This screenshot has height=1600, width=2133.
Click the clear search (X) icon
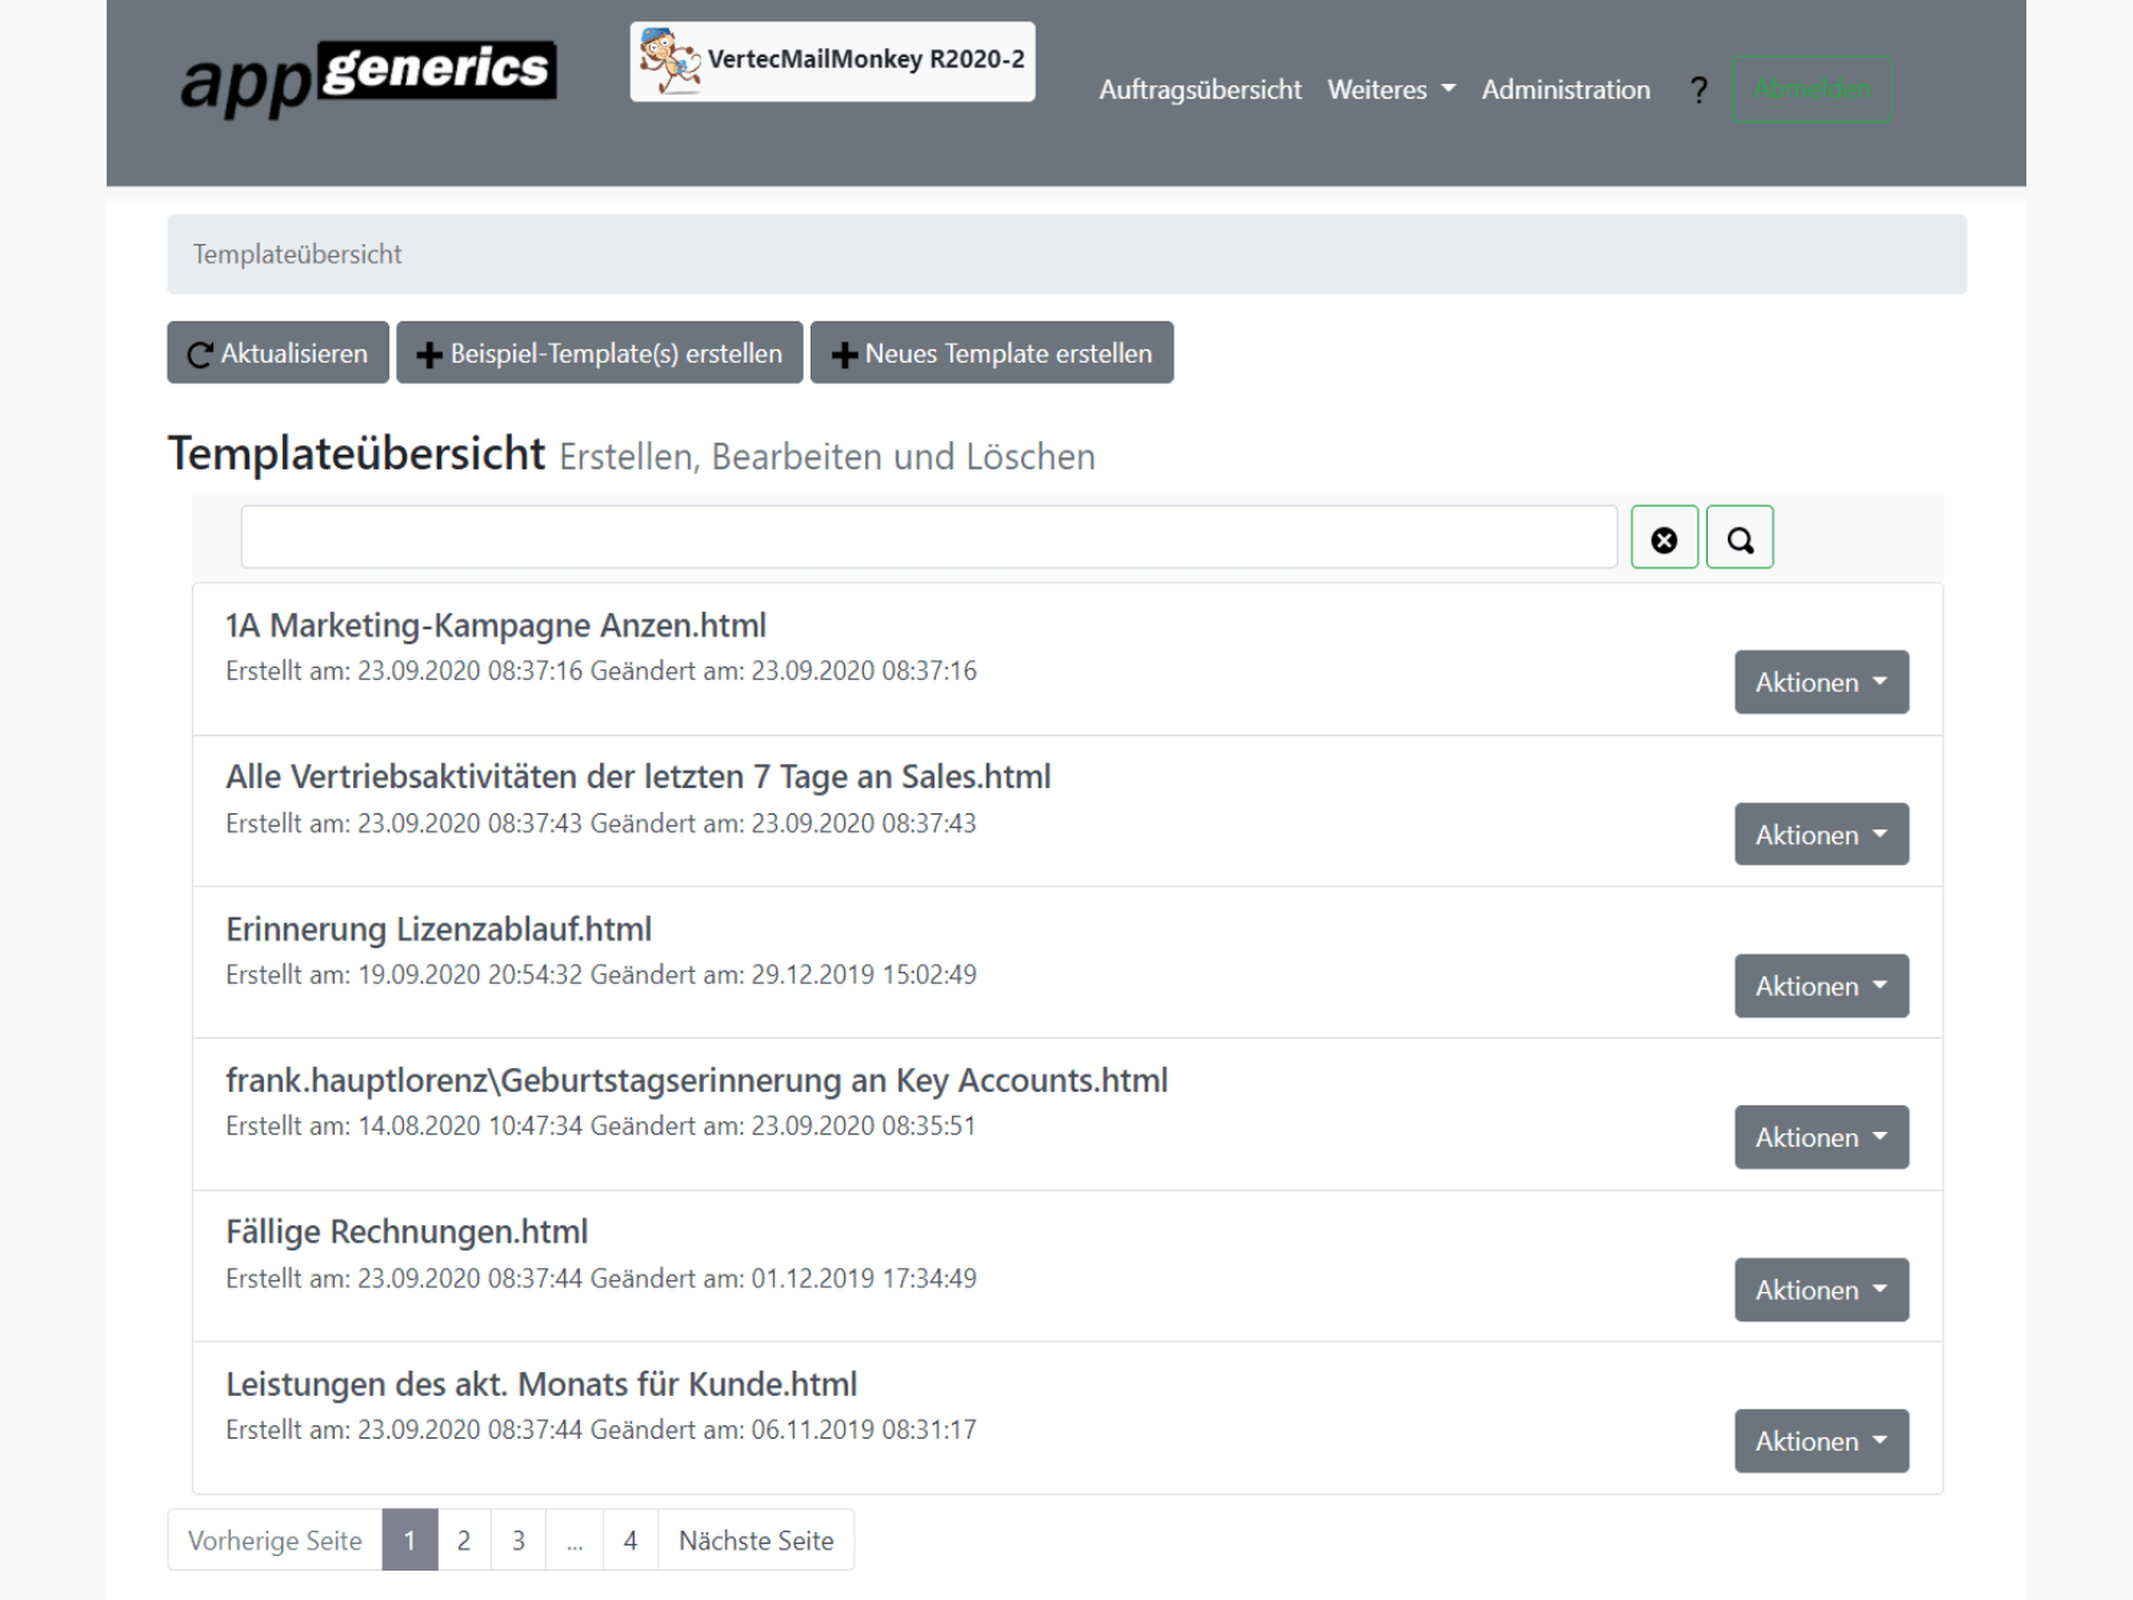(x=1663, y=537)
